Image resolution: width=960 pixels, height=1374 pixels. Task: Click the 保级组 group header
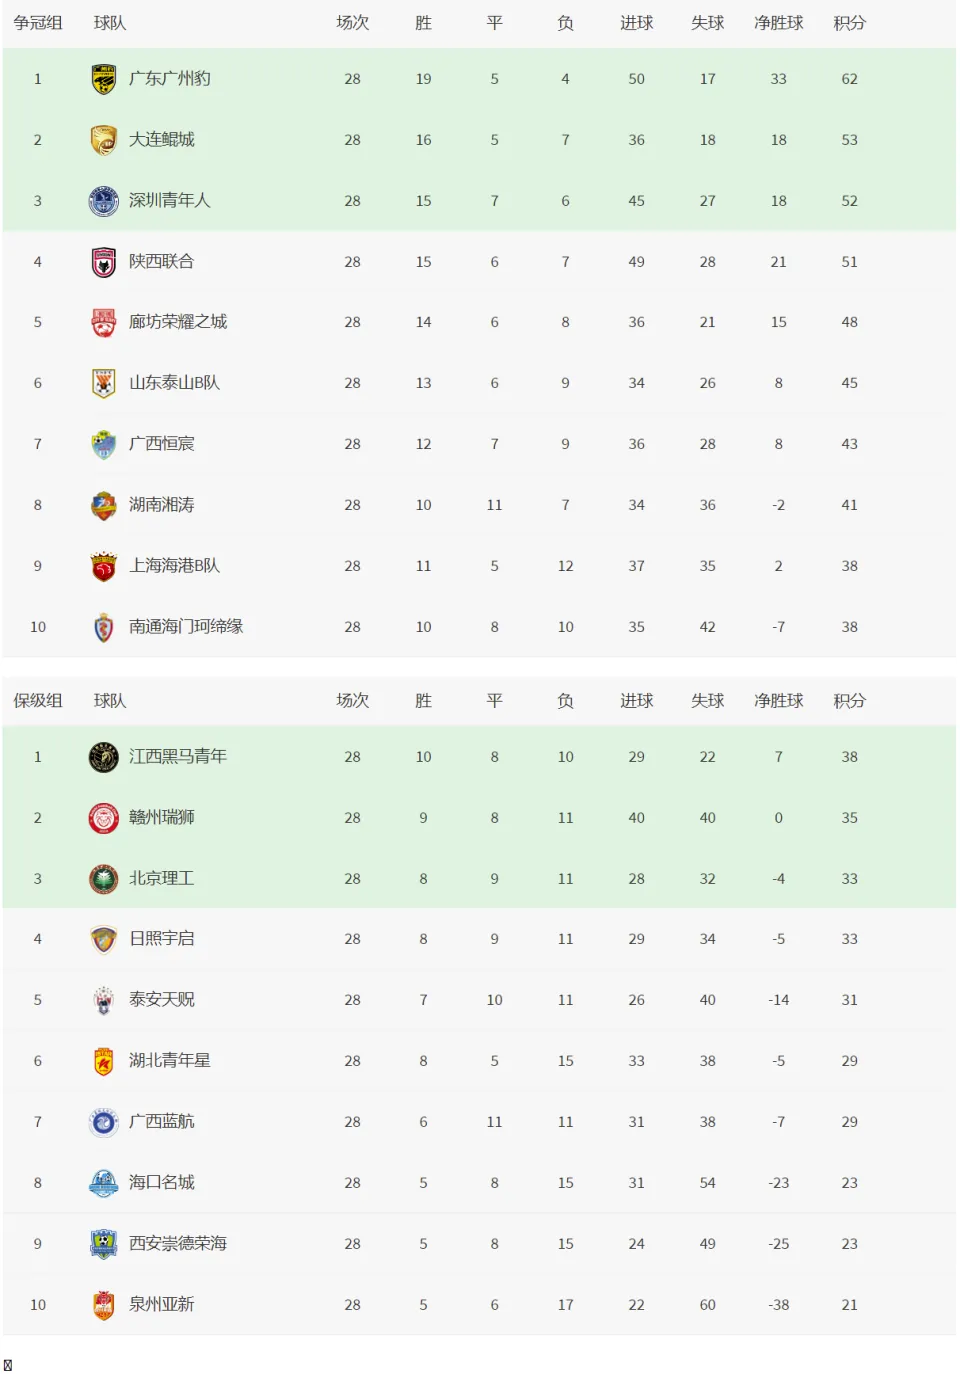[x=38, y=701]
